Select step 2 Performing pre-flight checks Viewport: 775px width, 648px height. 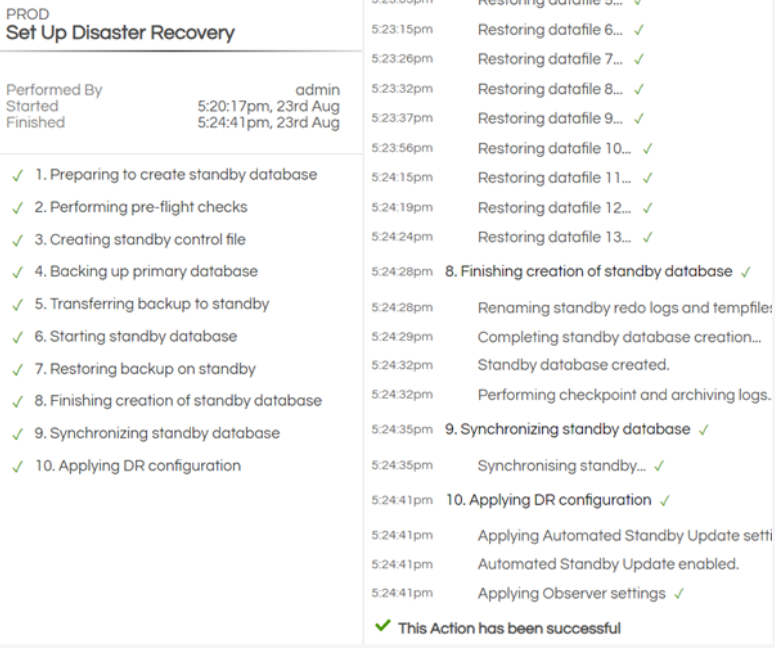pyautogui.click(x=141, y=207)
